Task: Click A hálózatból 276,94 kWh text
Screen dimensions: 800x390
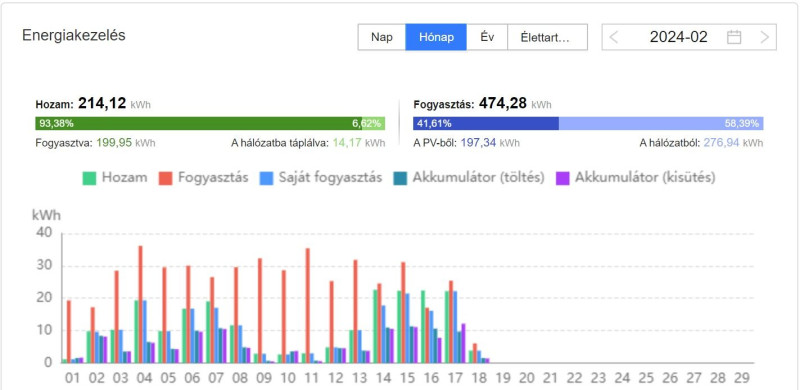Action: click(702, 143)
